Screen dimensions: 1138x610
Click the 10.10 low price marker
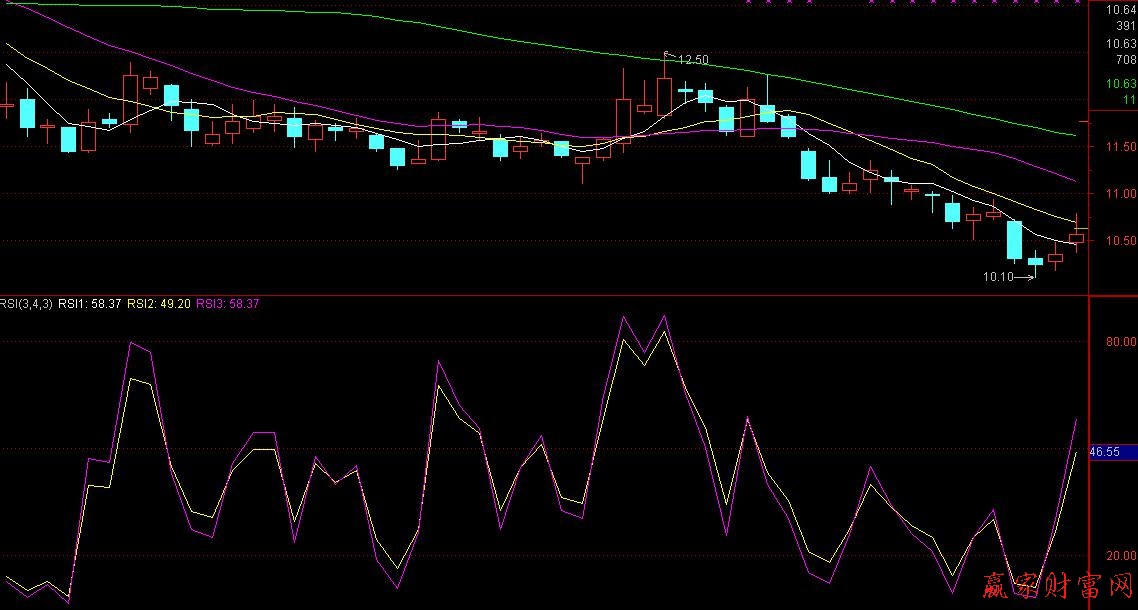point(997,277)
